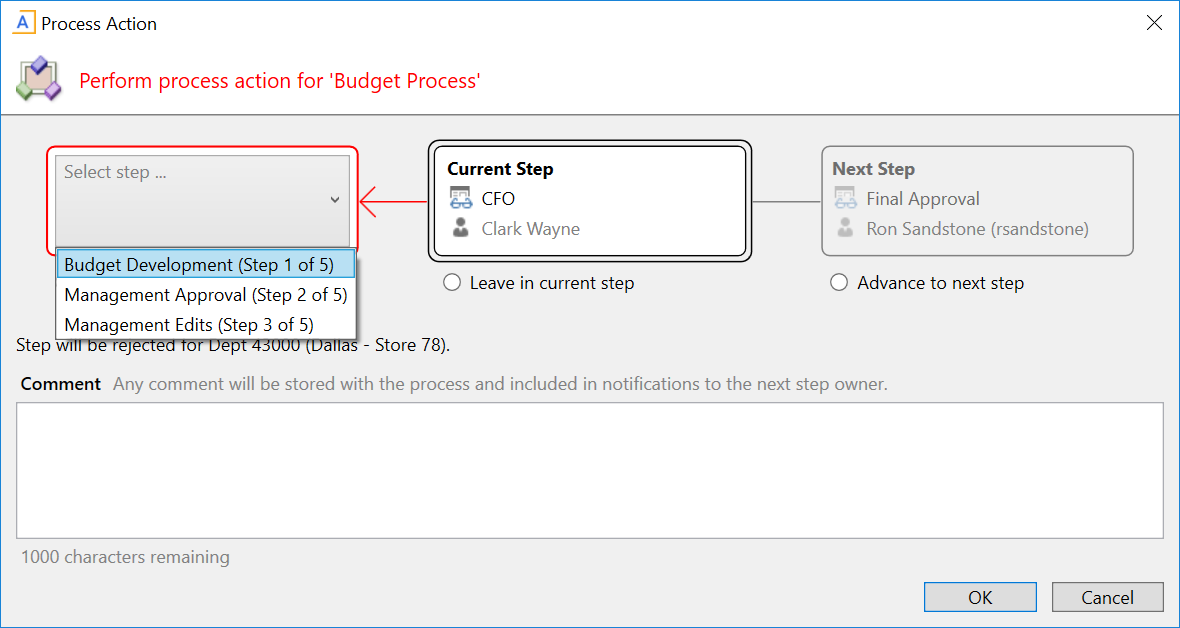The width and height of the screenshot is (1180, 628).
Task: Open the 'Select step' dropdown chevron
Action: pos(336,200)
